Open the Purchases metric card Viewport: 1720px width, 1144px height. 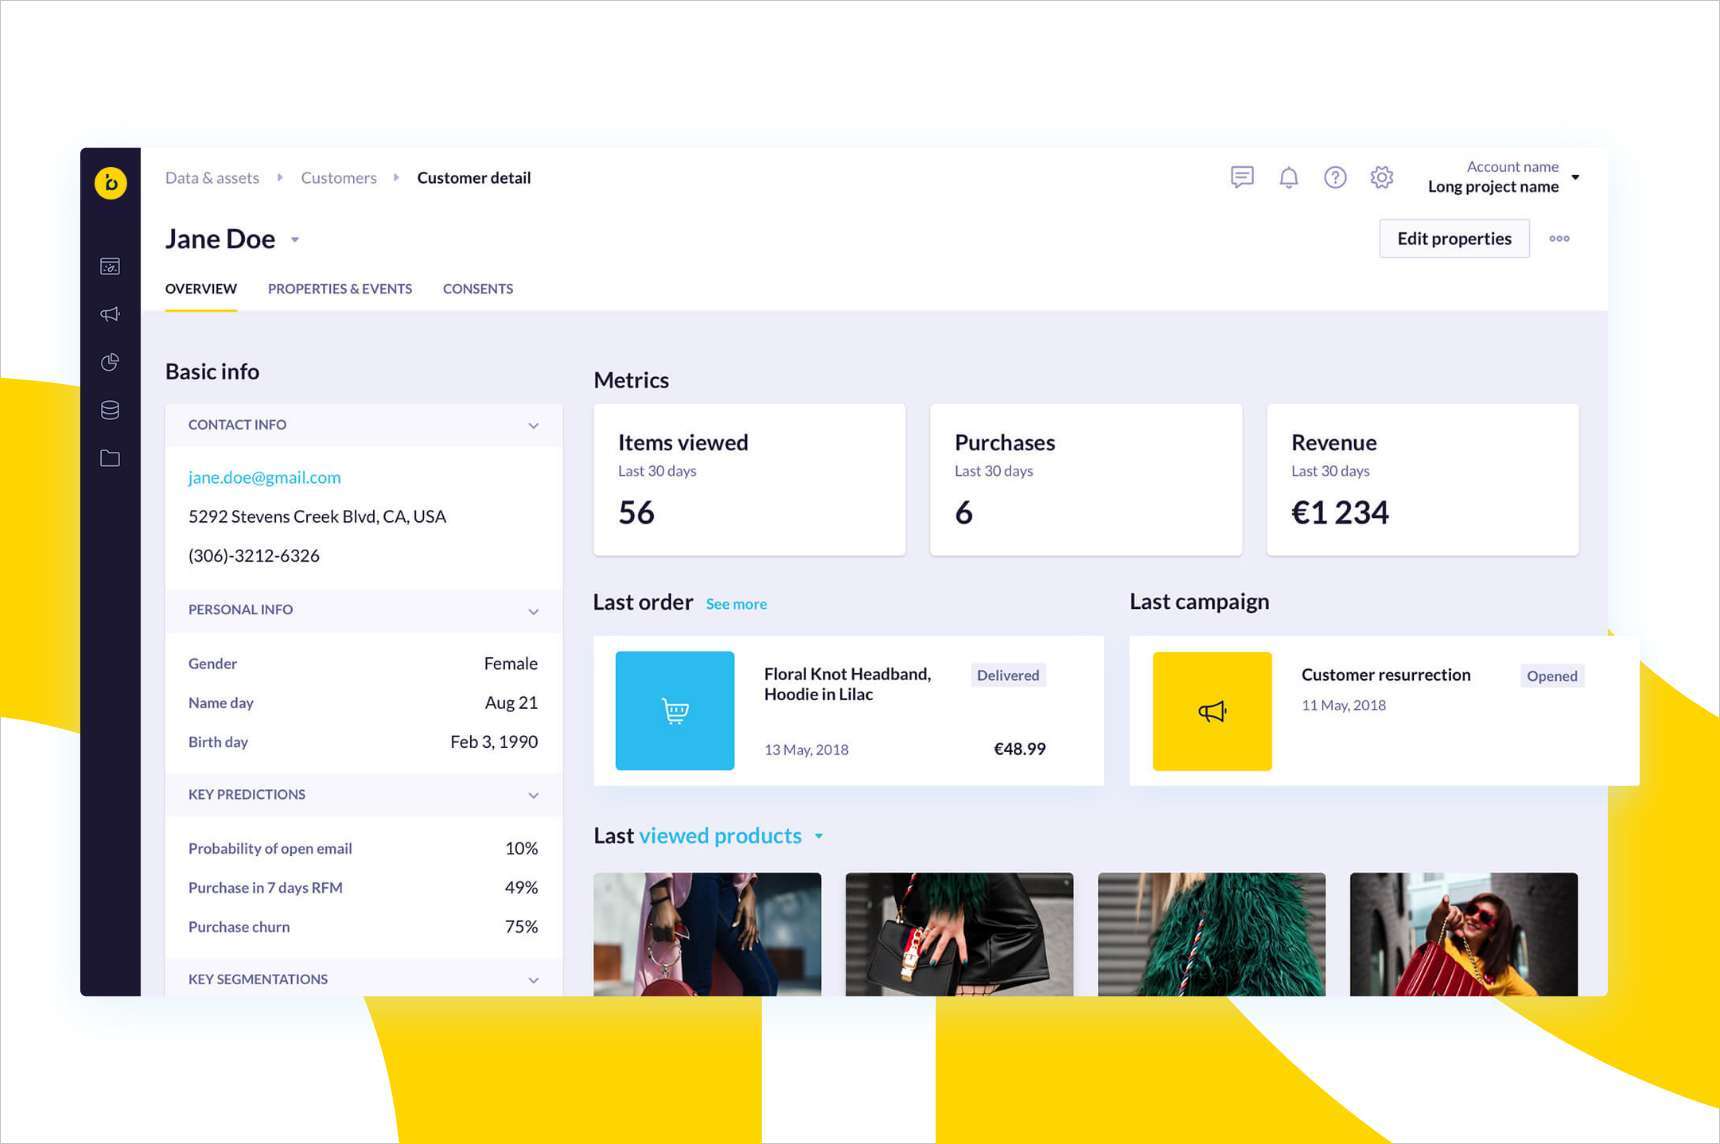click(x=1086, y=479)
